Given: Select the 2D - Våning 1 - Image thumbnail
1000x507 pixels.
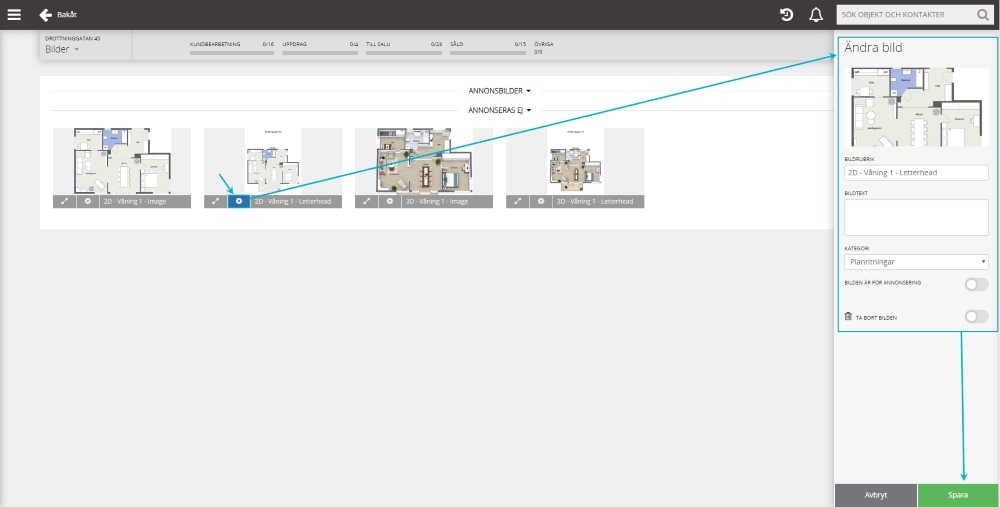Looking at the screenshot, I should [122, 161].
